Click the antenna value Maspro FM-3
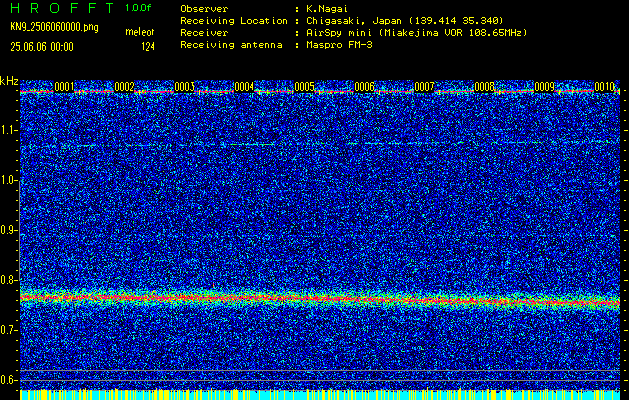629x400 pixels. pyautogui.click(x=339, y=45)
